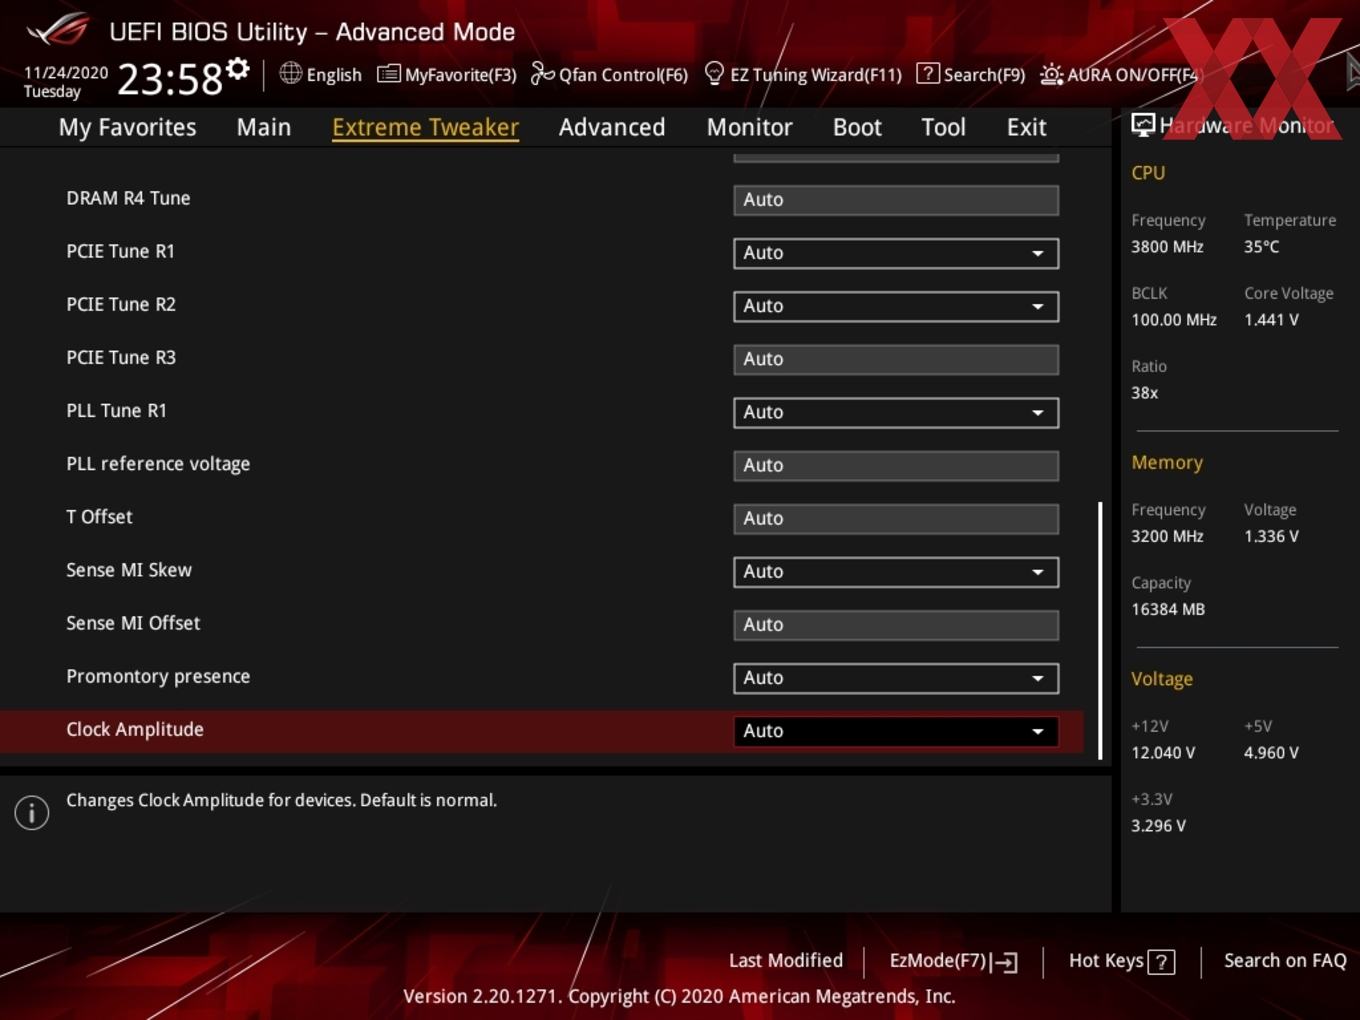Image resolution: width=1360 pixels, height=1020 pixels.
Task: Click the +12V 12.040 V reading
Action: 1163,753
